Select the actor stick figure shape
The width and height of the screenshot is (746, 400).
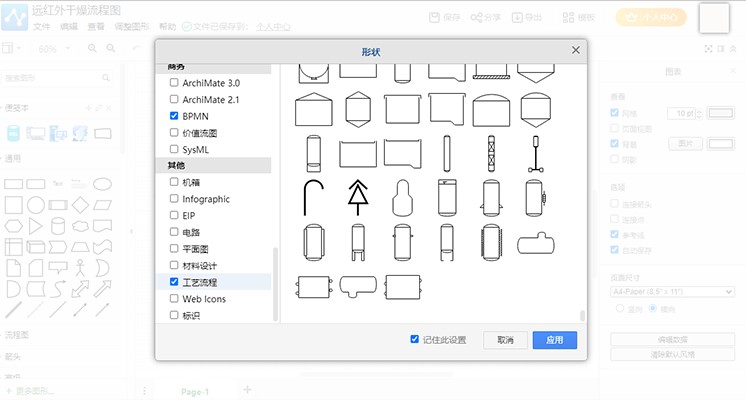(x=80, y=268)
